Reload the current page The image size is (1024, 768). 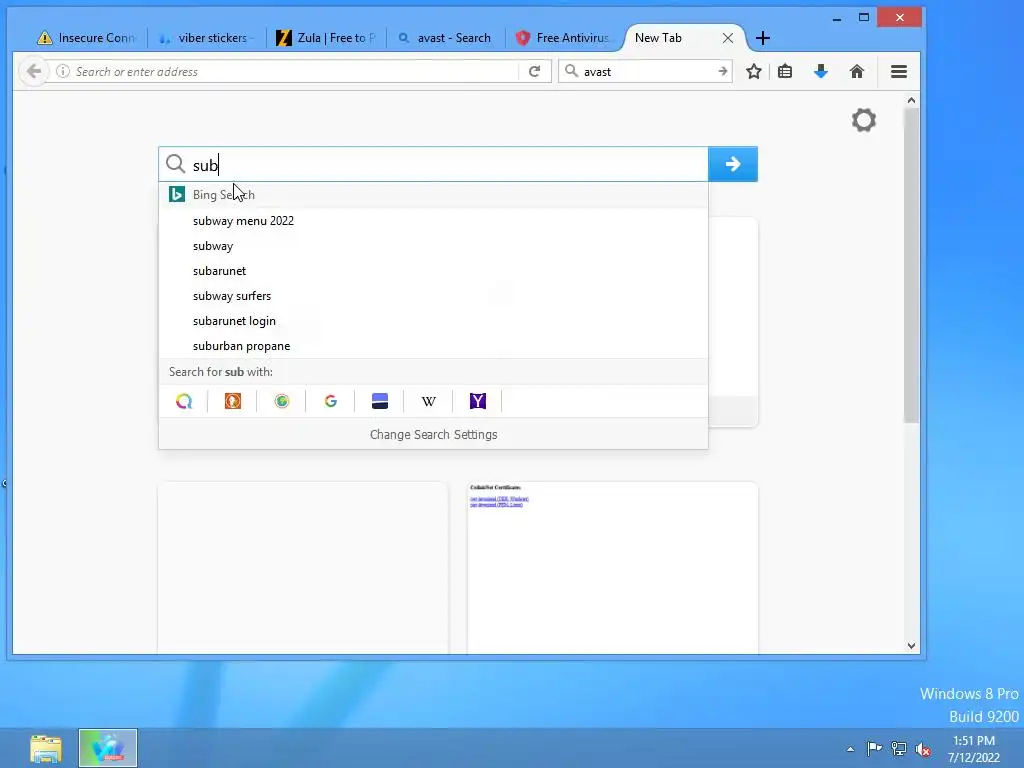pos(534,71)
